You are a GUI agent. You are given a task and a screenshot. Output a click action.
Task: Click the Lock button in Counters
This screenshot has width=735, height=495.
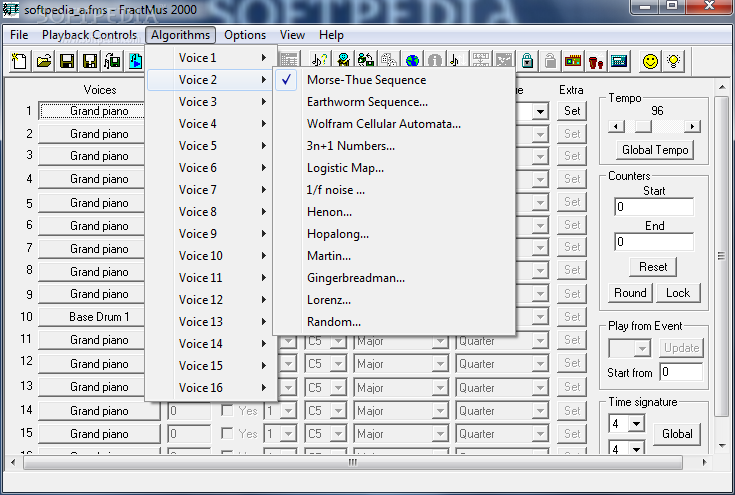[x=678, y=293]
